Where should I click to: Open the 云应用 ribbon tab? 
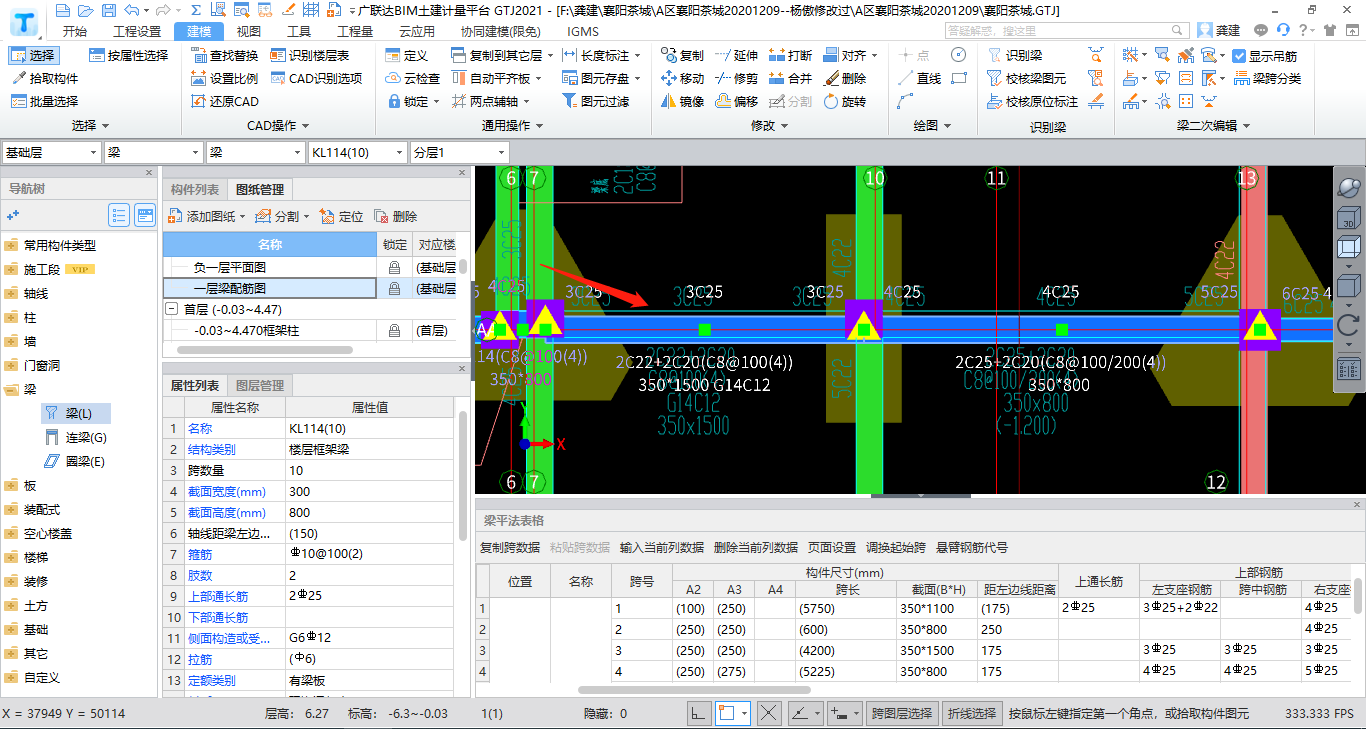pyautogui.click(x=418, y=31)
